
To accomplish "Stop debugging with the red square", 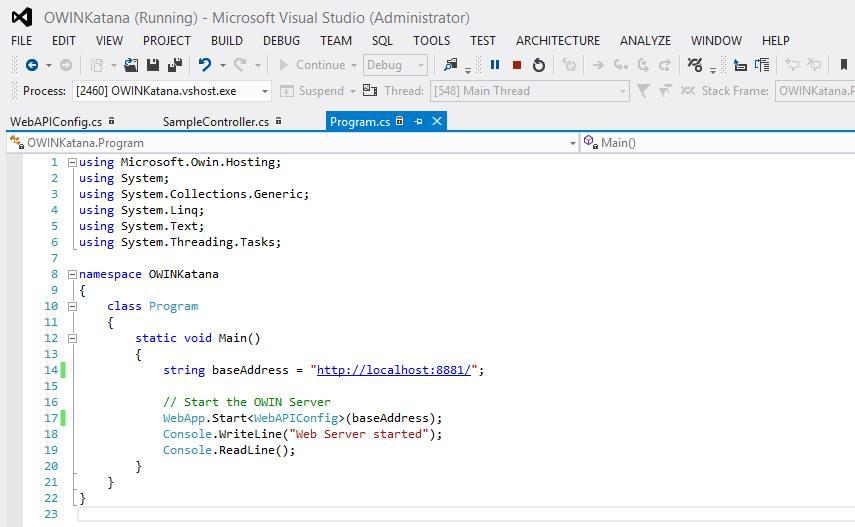I will [517, 65].
